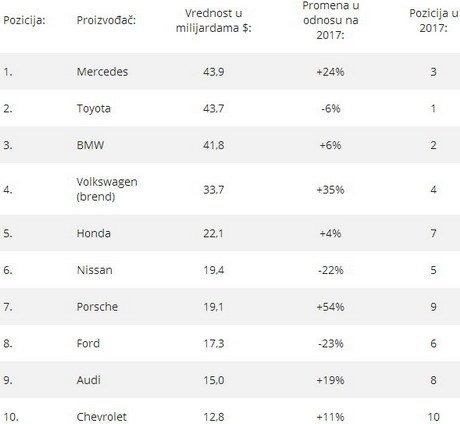Click the Ford manufacturer cell
Image resolution: width=460 pixels, height=424 pixels.
click(x=88, y=343)
